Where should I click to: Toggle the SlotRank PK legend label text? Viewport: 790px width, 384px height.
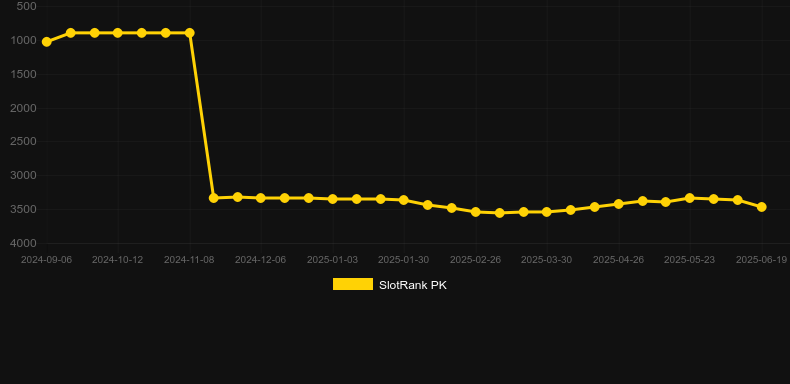413,285
